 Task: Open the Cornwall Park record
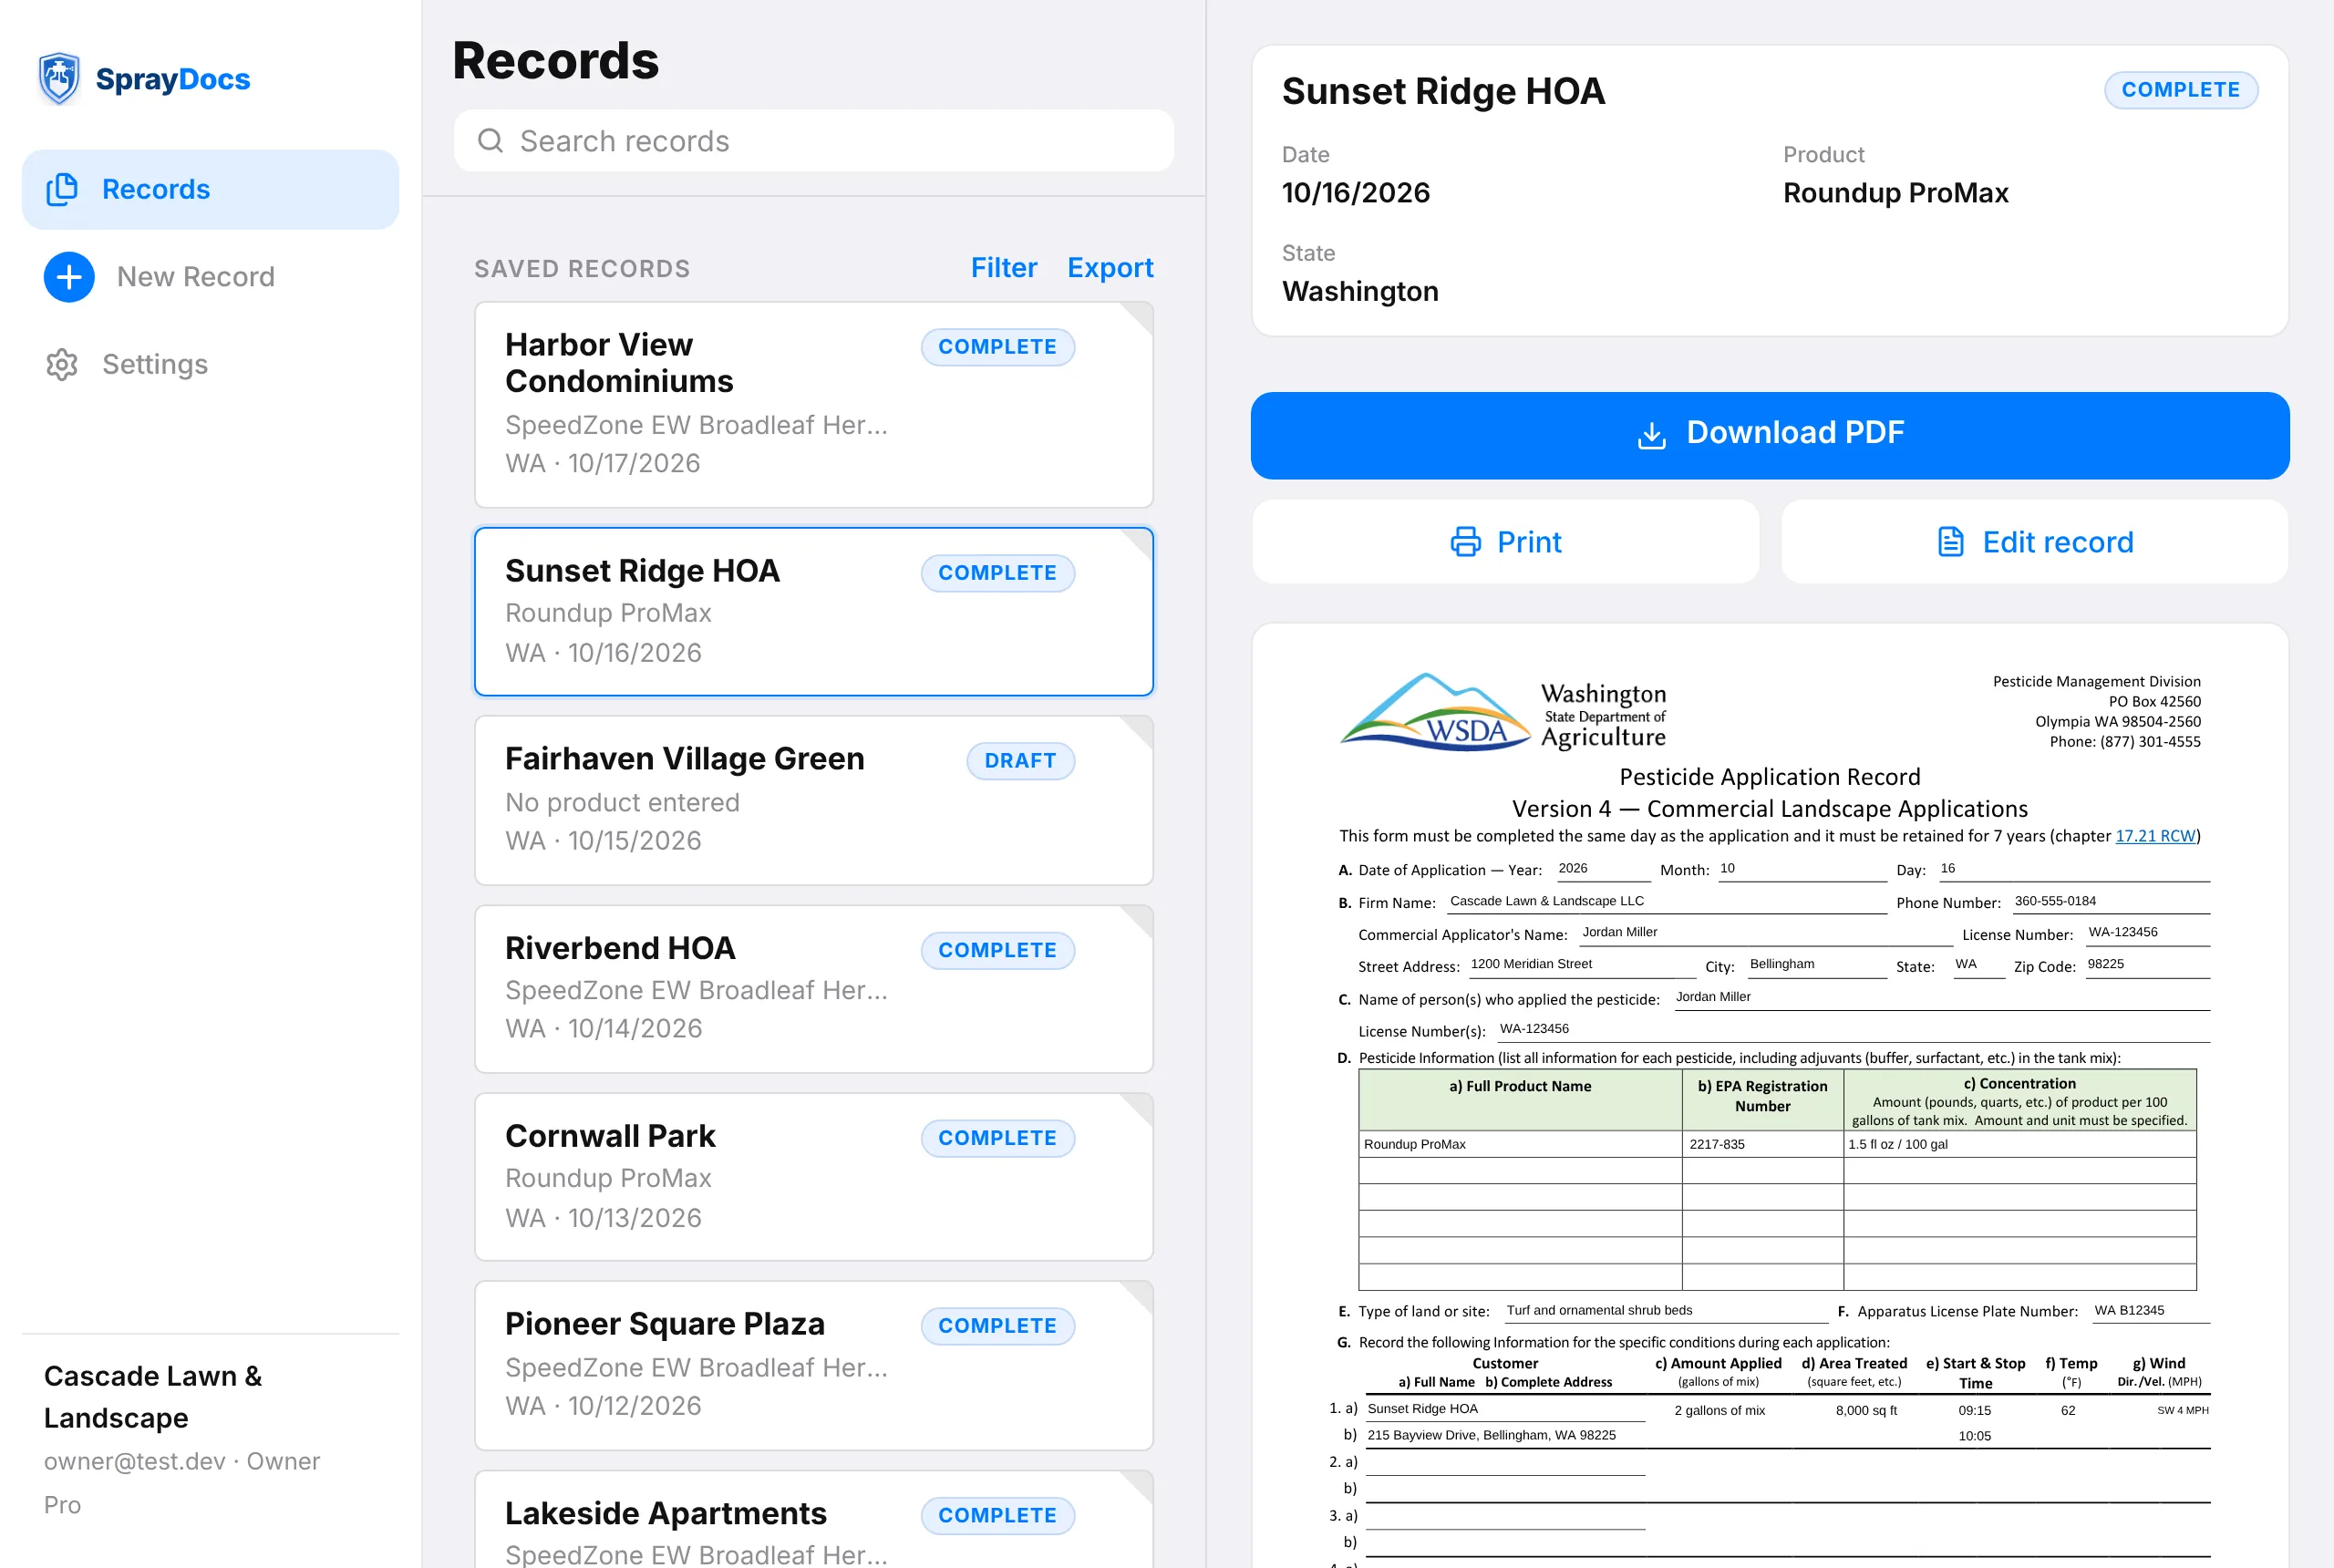pos(814,1177)
